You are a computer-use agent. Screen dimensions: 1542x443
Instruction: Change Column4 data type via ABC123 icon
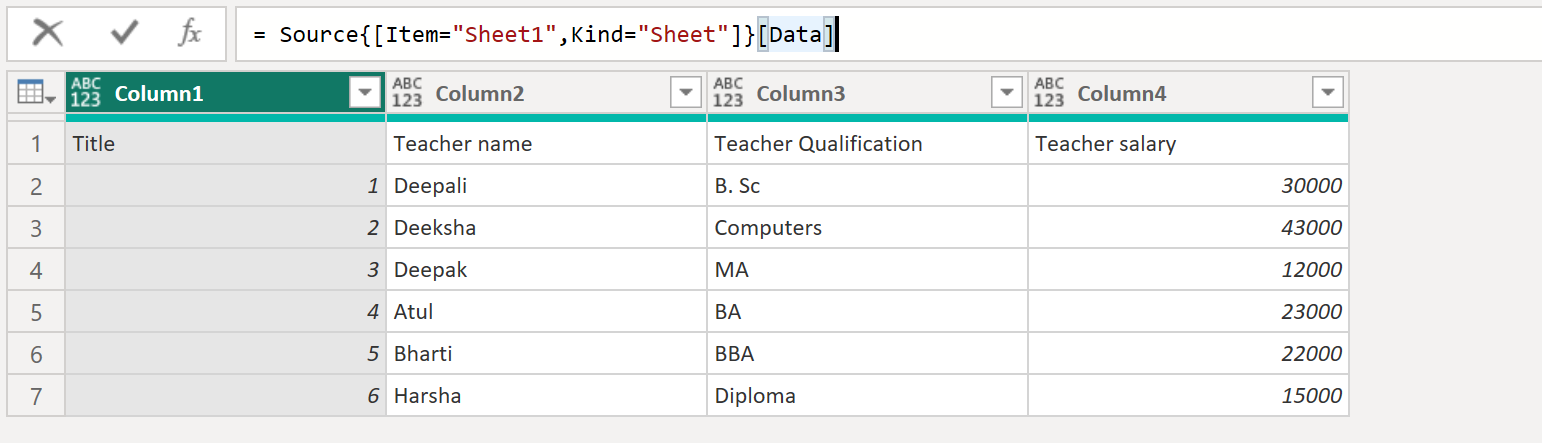click(x=1049, y=93)
